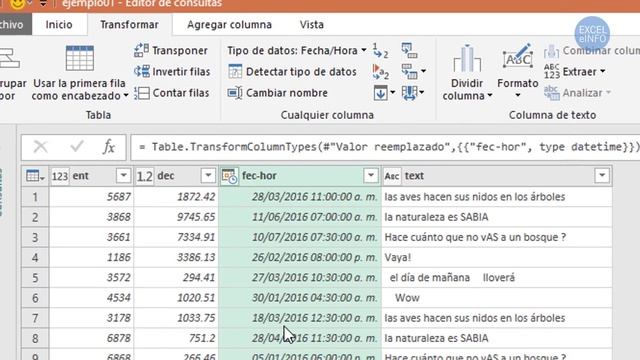Click cell 10/07/2016 07:30:00 a. m.
The width and height of the screenshot is (640, 360).
300,237
